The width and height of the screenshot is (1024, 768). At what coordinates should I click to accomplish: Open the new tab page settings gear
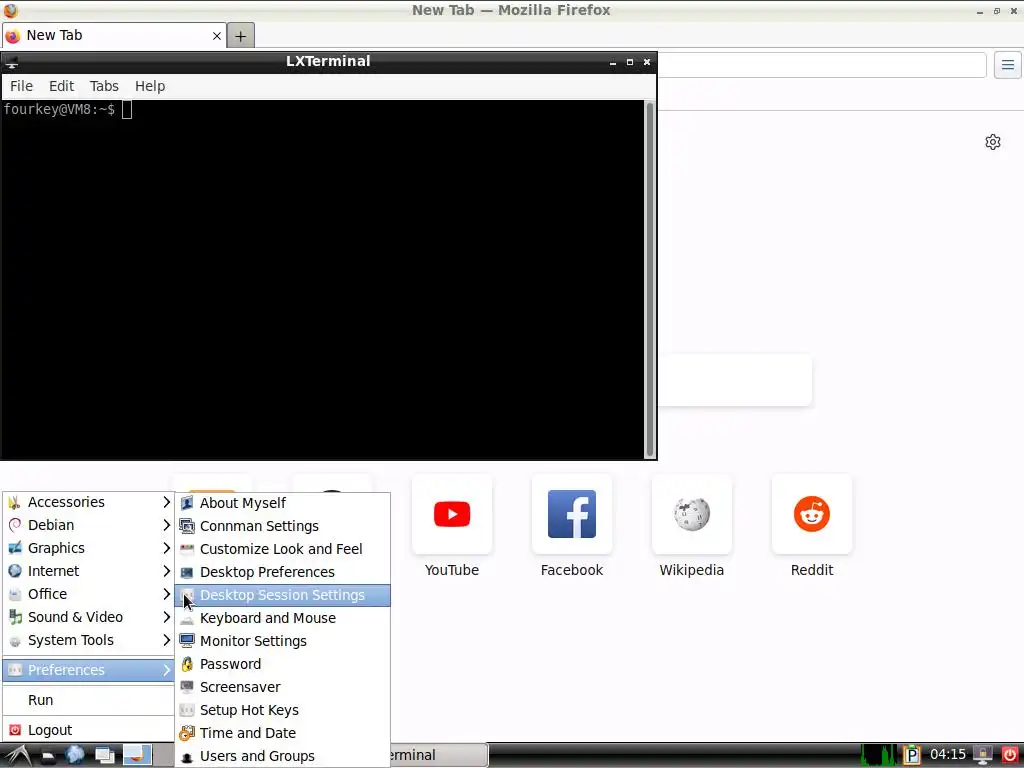[x=993, y=142]
